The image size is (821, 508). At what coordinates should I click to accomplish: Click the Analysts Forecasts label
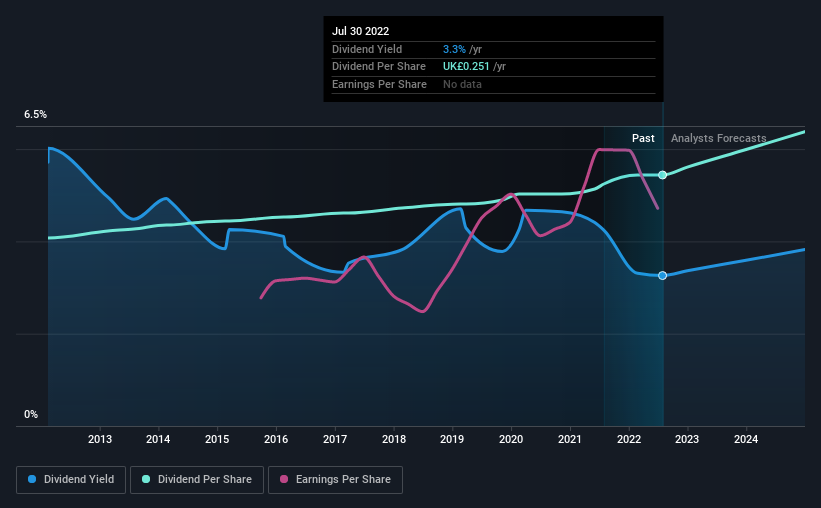coord(718,138)
